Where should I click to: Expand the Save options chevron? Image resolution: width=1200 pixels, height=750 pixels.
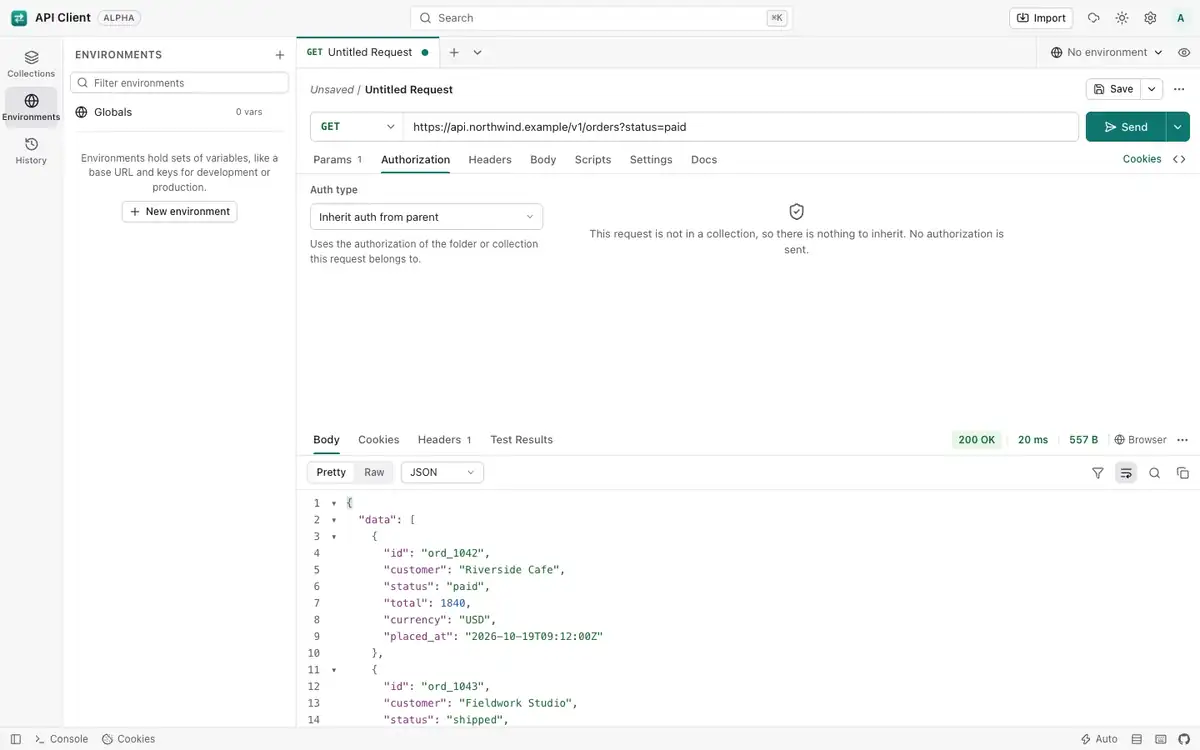(1152, 89)
